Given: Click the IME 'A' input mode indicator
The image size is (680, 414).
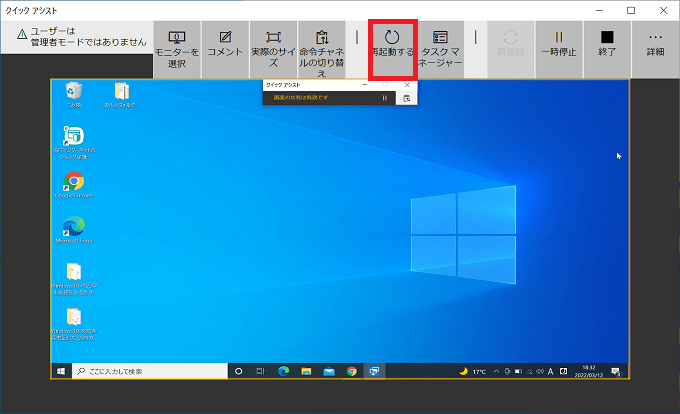Looking at the screenshot, I should coord(550,372).
